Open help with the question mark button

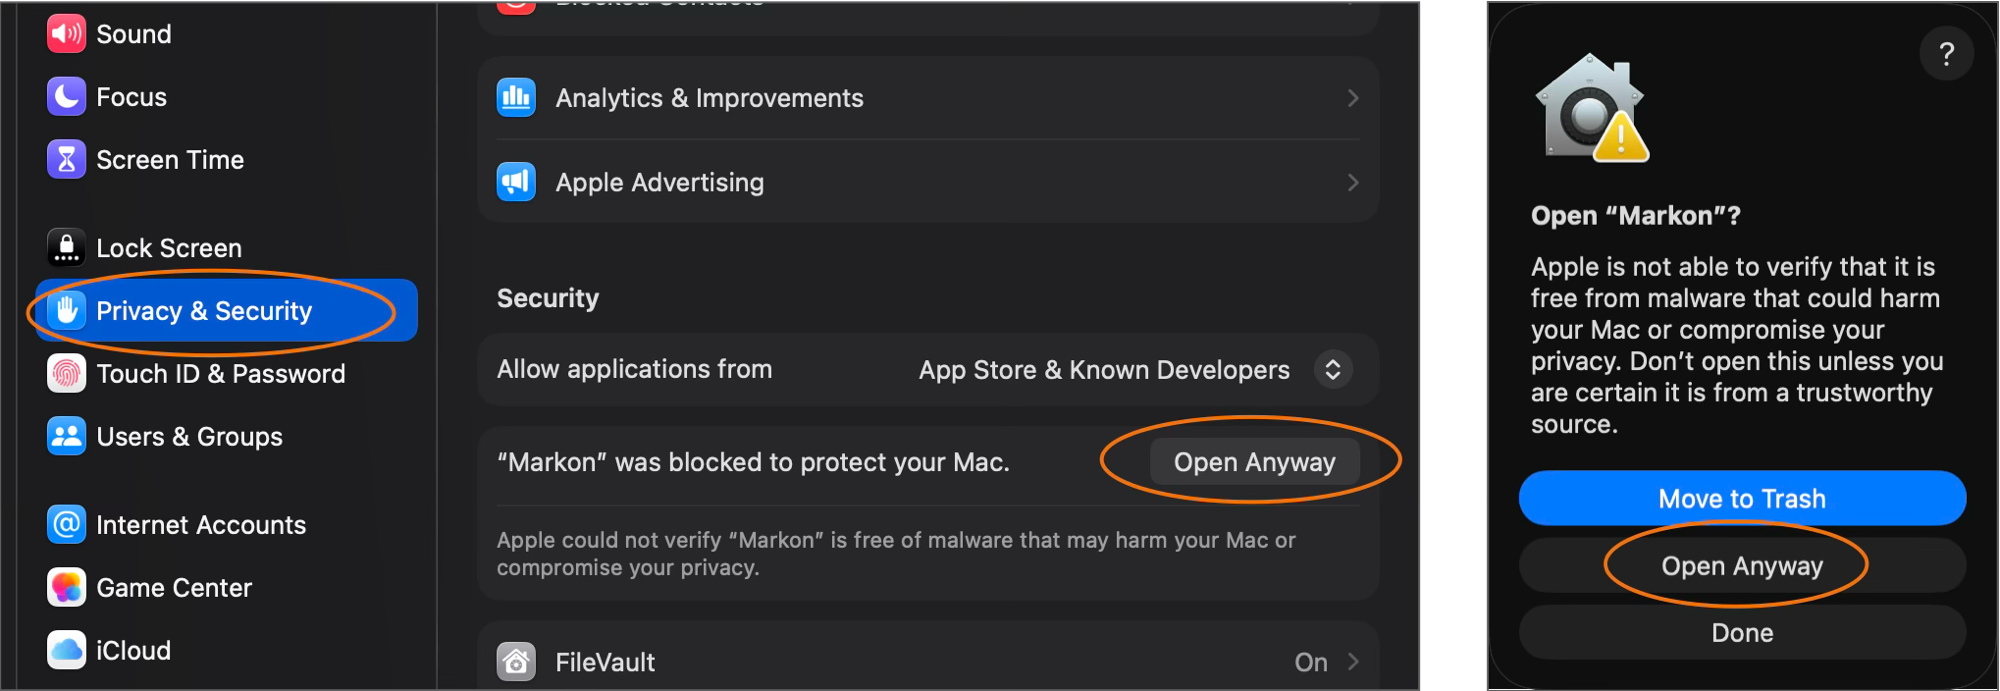coord(1946,54)
